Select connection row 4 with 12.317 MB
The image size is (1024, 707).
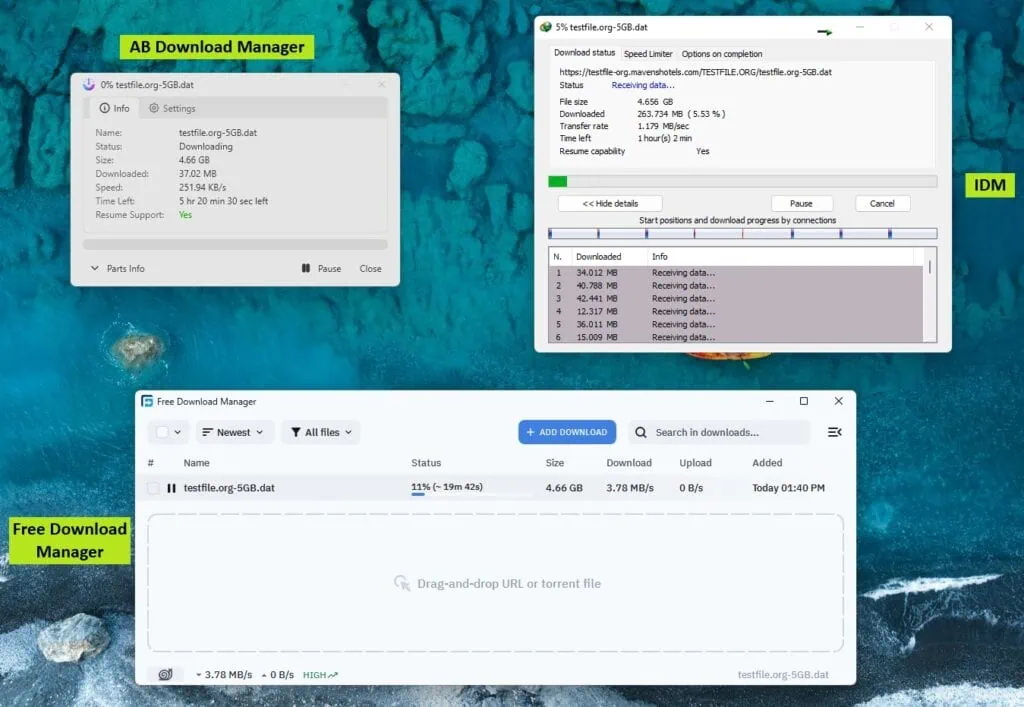click(x=735, y=311)
